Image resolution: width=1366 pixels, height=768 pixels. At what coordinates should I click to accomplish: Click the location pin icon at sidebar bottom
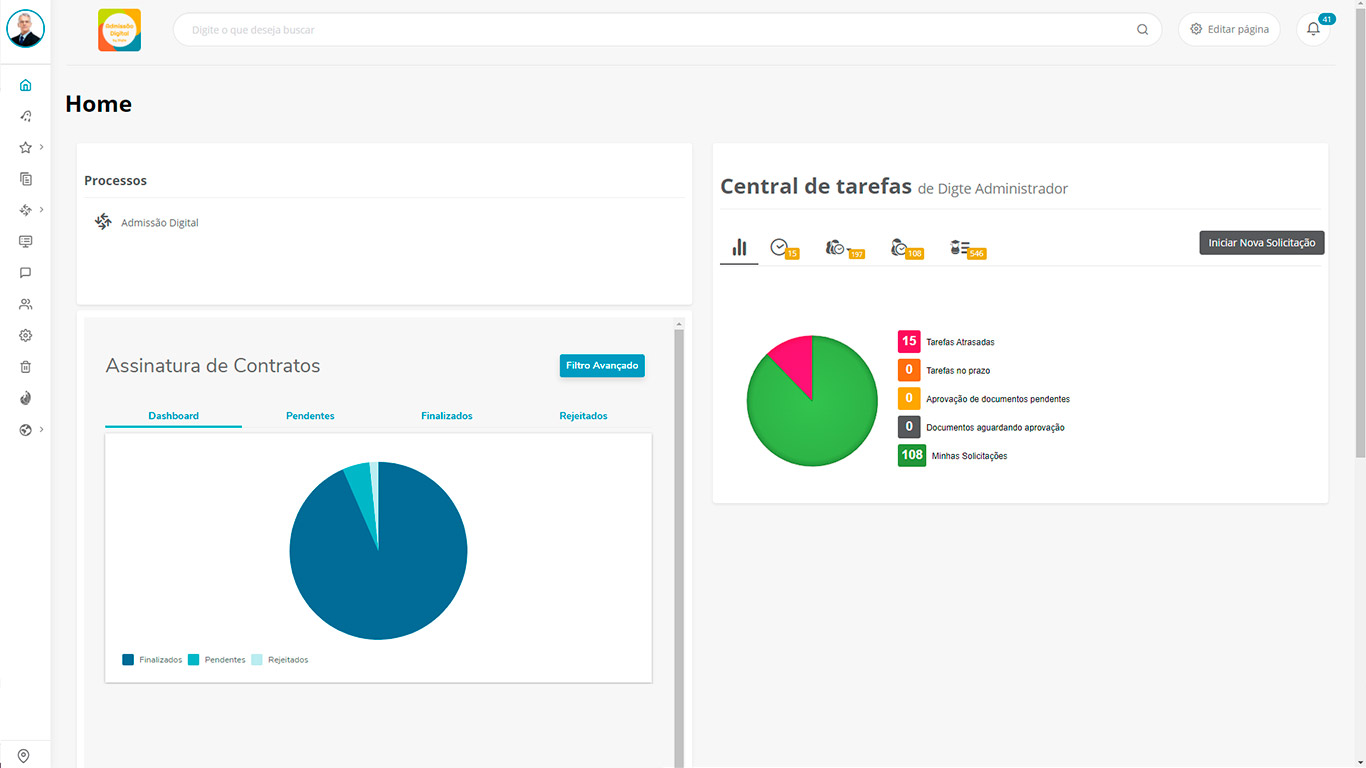click(x=24, y=756)
